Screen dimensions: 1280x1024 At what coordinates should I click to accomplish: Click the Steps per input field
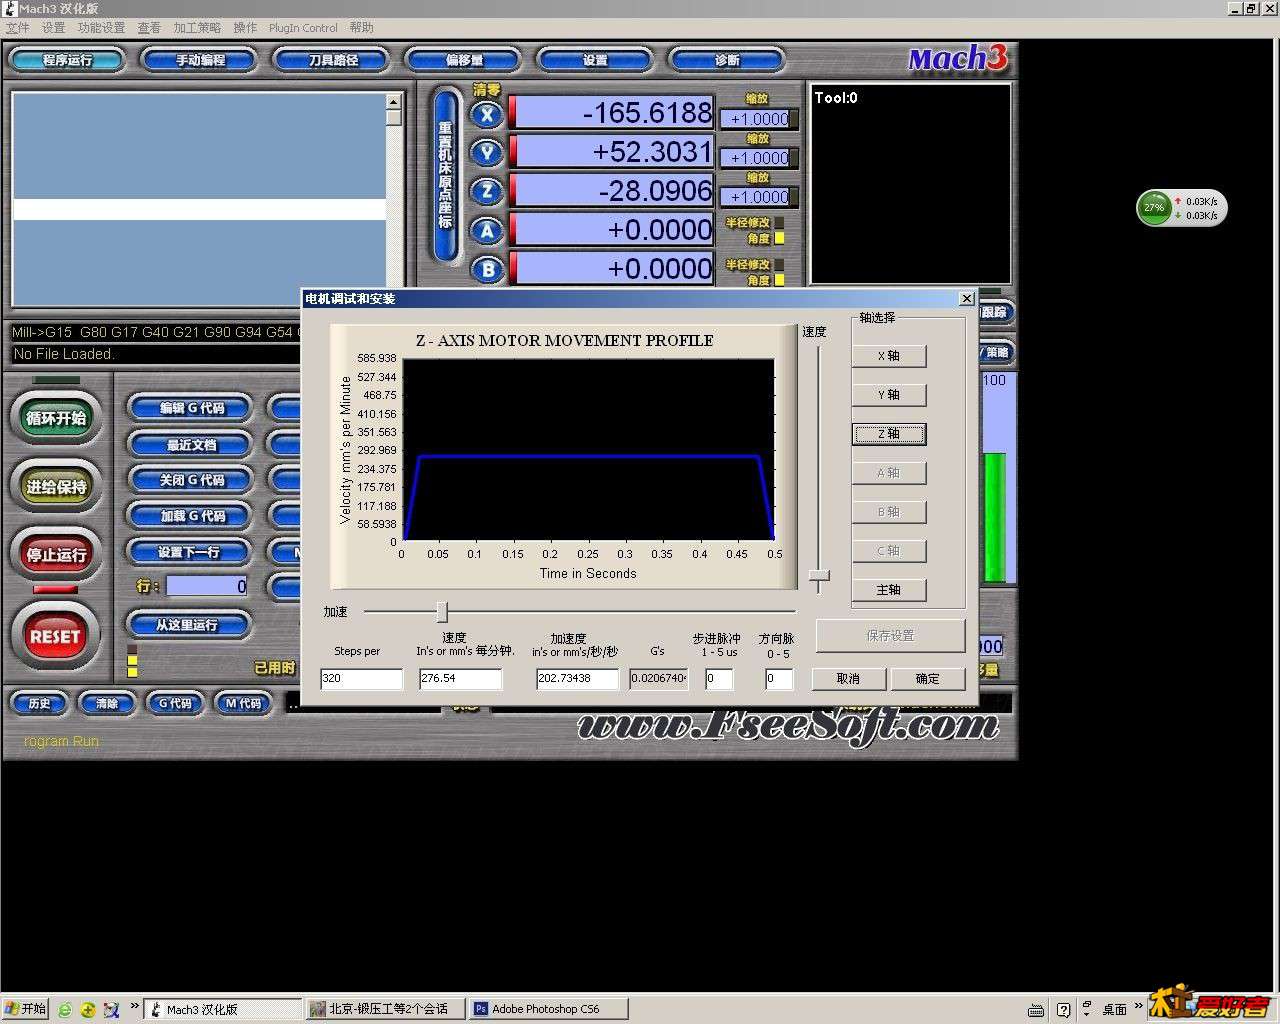coord(361,679)
